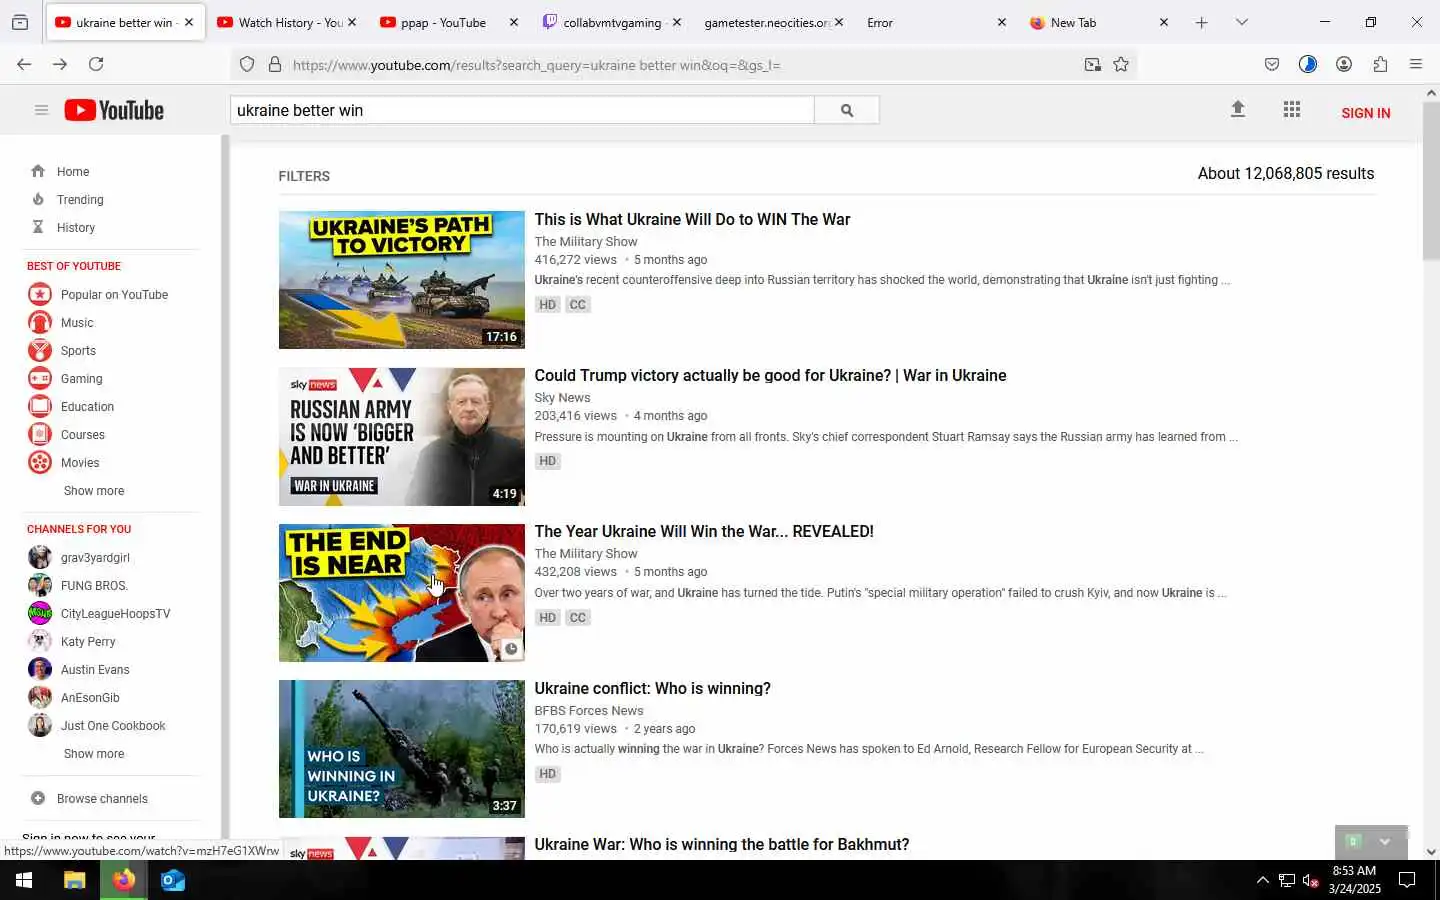Click the watch later clock on The End Is Near thumbnail
This screenshot has height=900, width=1440.
[x=511, y=649]
